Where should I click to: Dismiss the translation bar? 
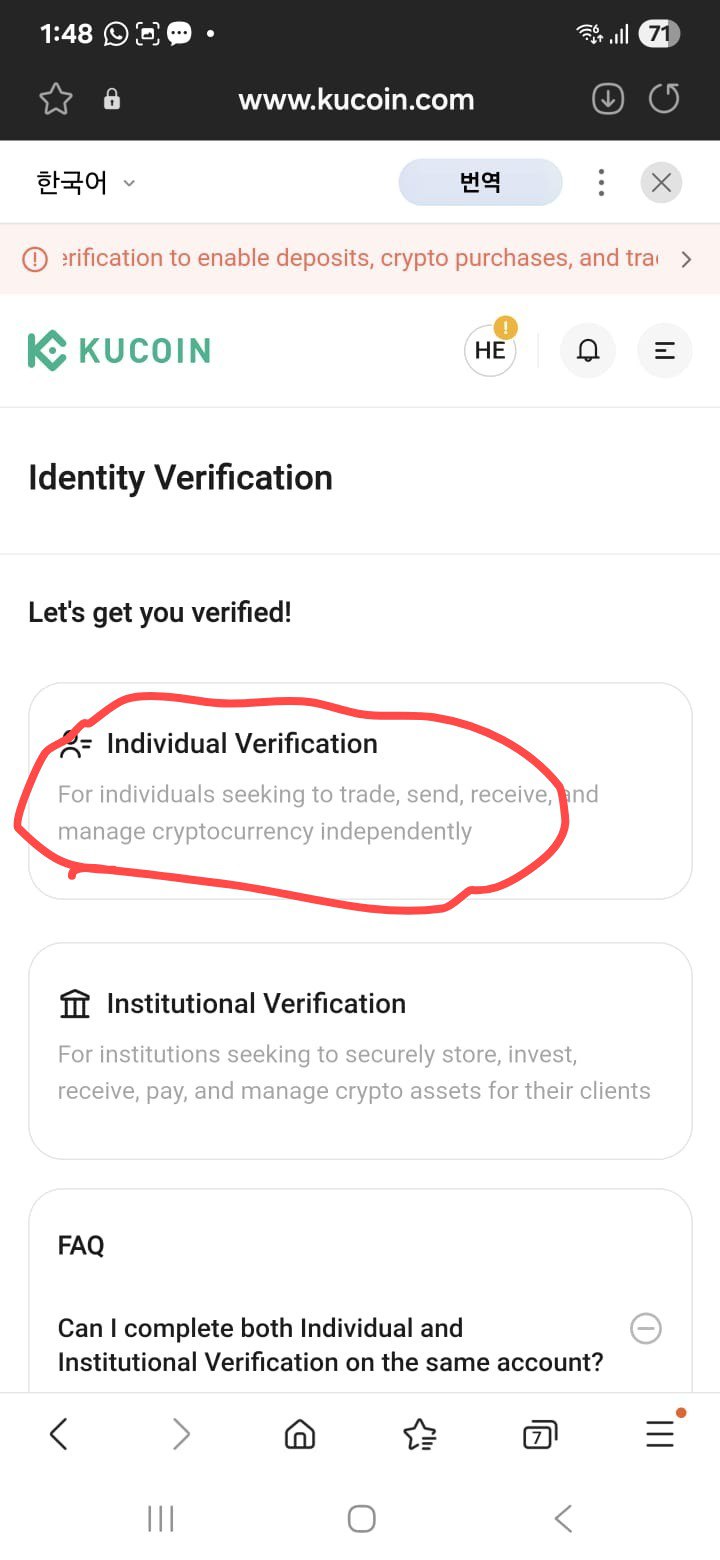point(661,182)
